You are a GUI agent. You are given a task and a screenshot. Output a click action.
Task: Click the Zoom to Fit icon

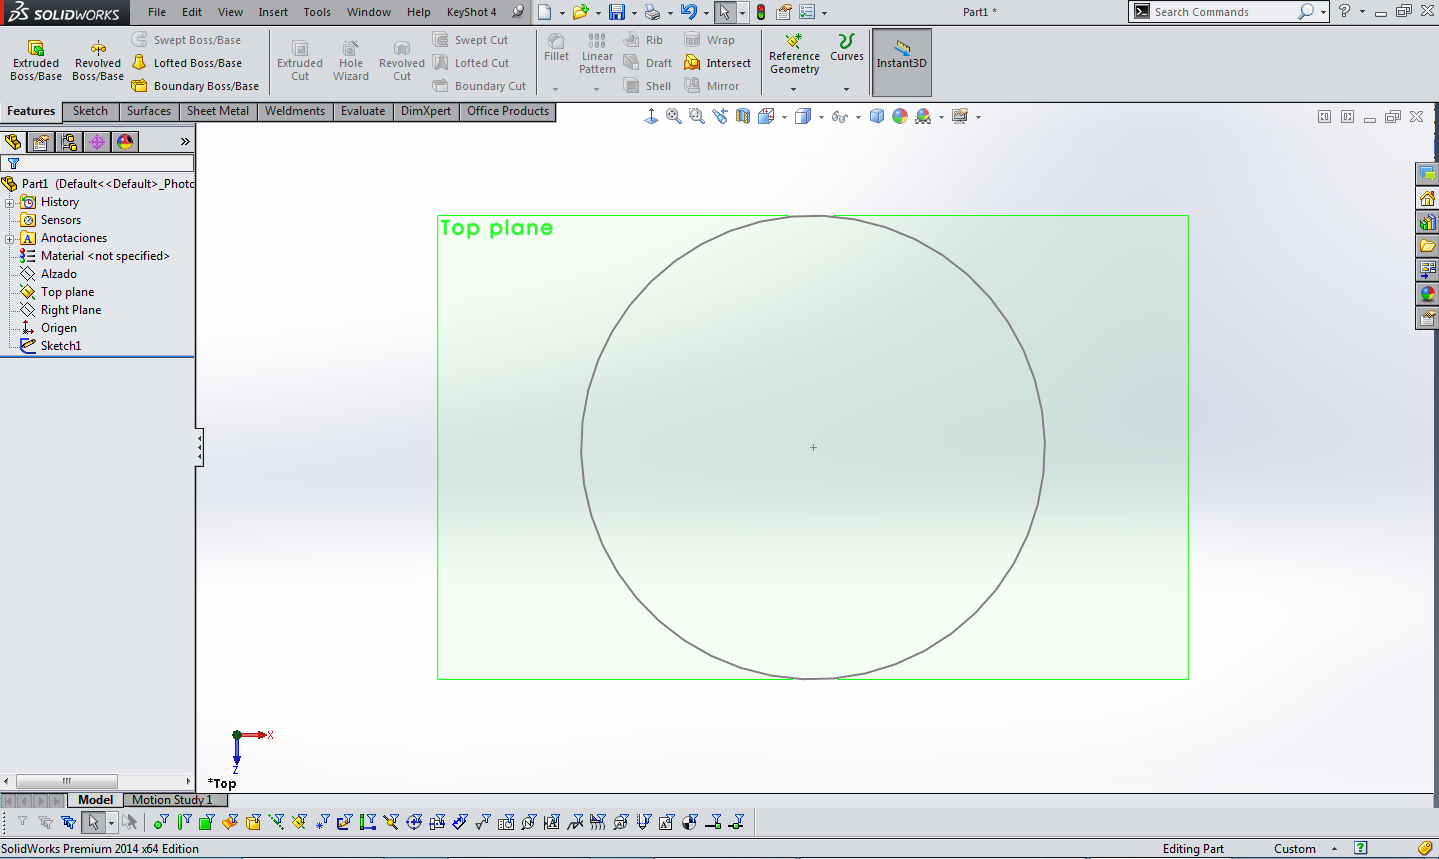pos(674,117)
